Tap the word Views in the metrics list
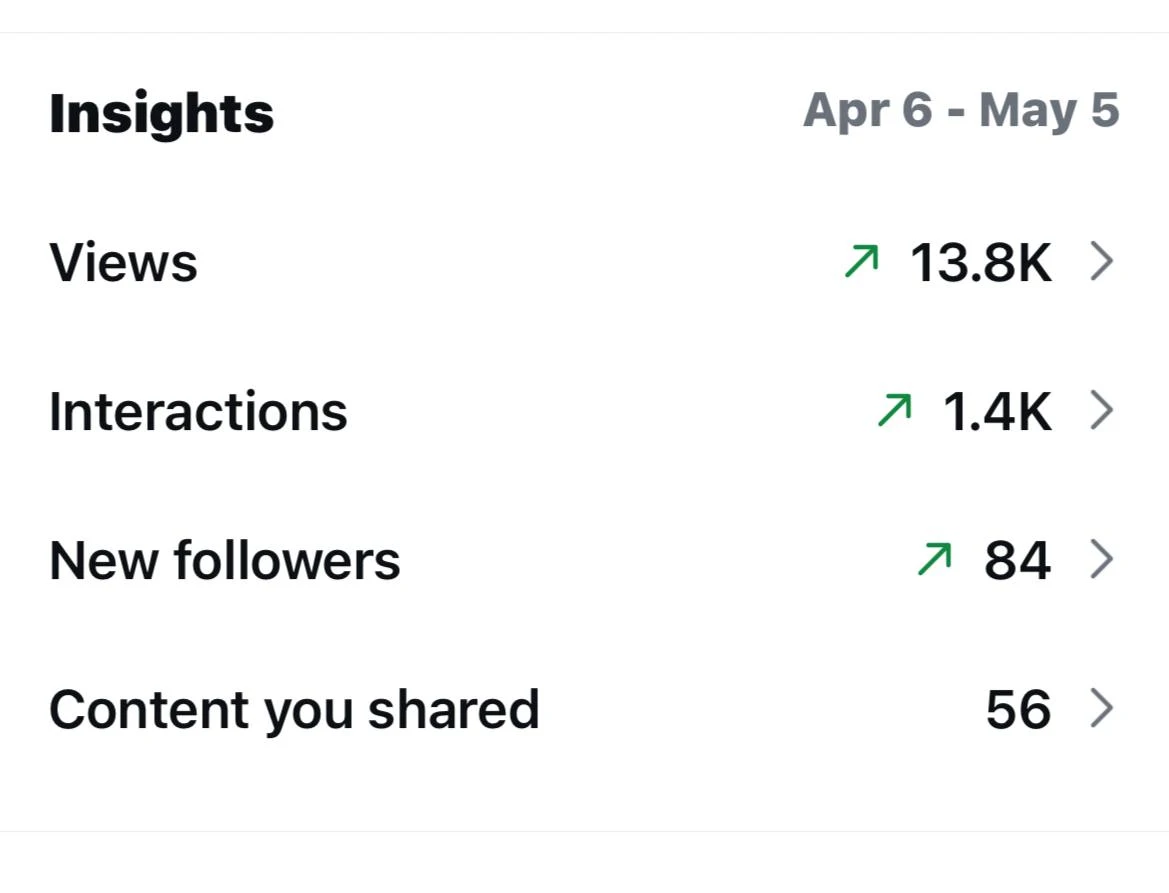1169x893 pixels. click(x=123, y=262)
